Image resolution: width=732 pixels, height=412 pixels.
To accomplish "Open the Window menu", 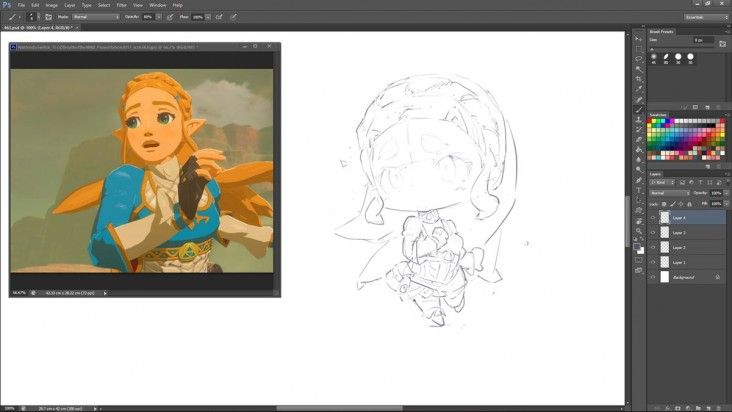I will pos(158,5).
